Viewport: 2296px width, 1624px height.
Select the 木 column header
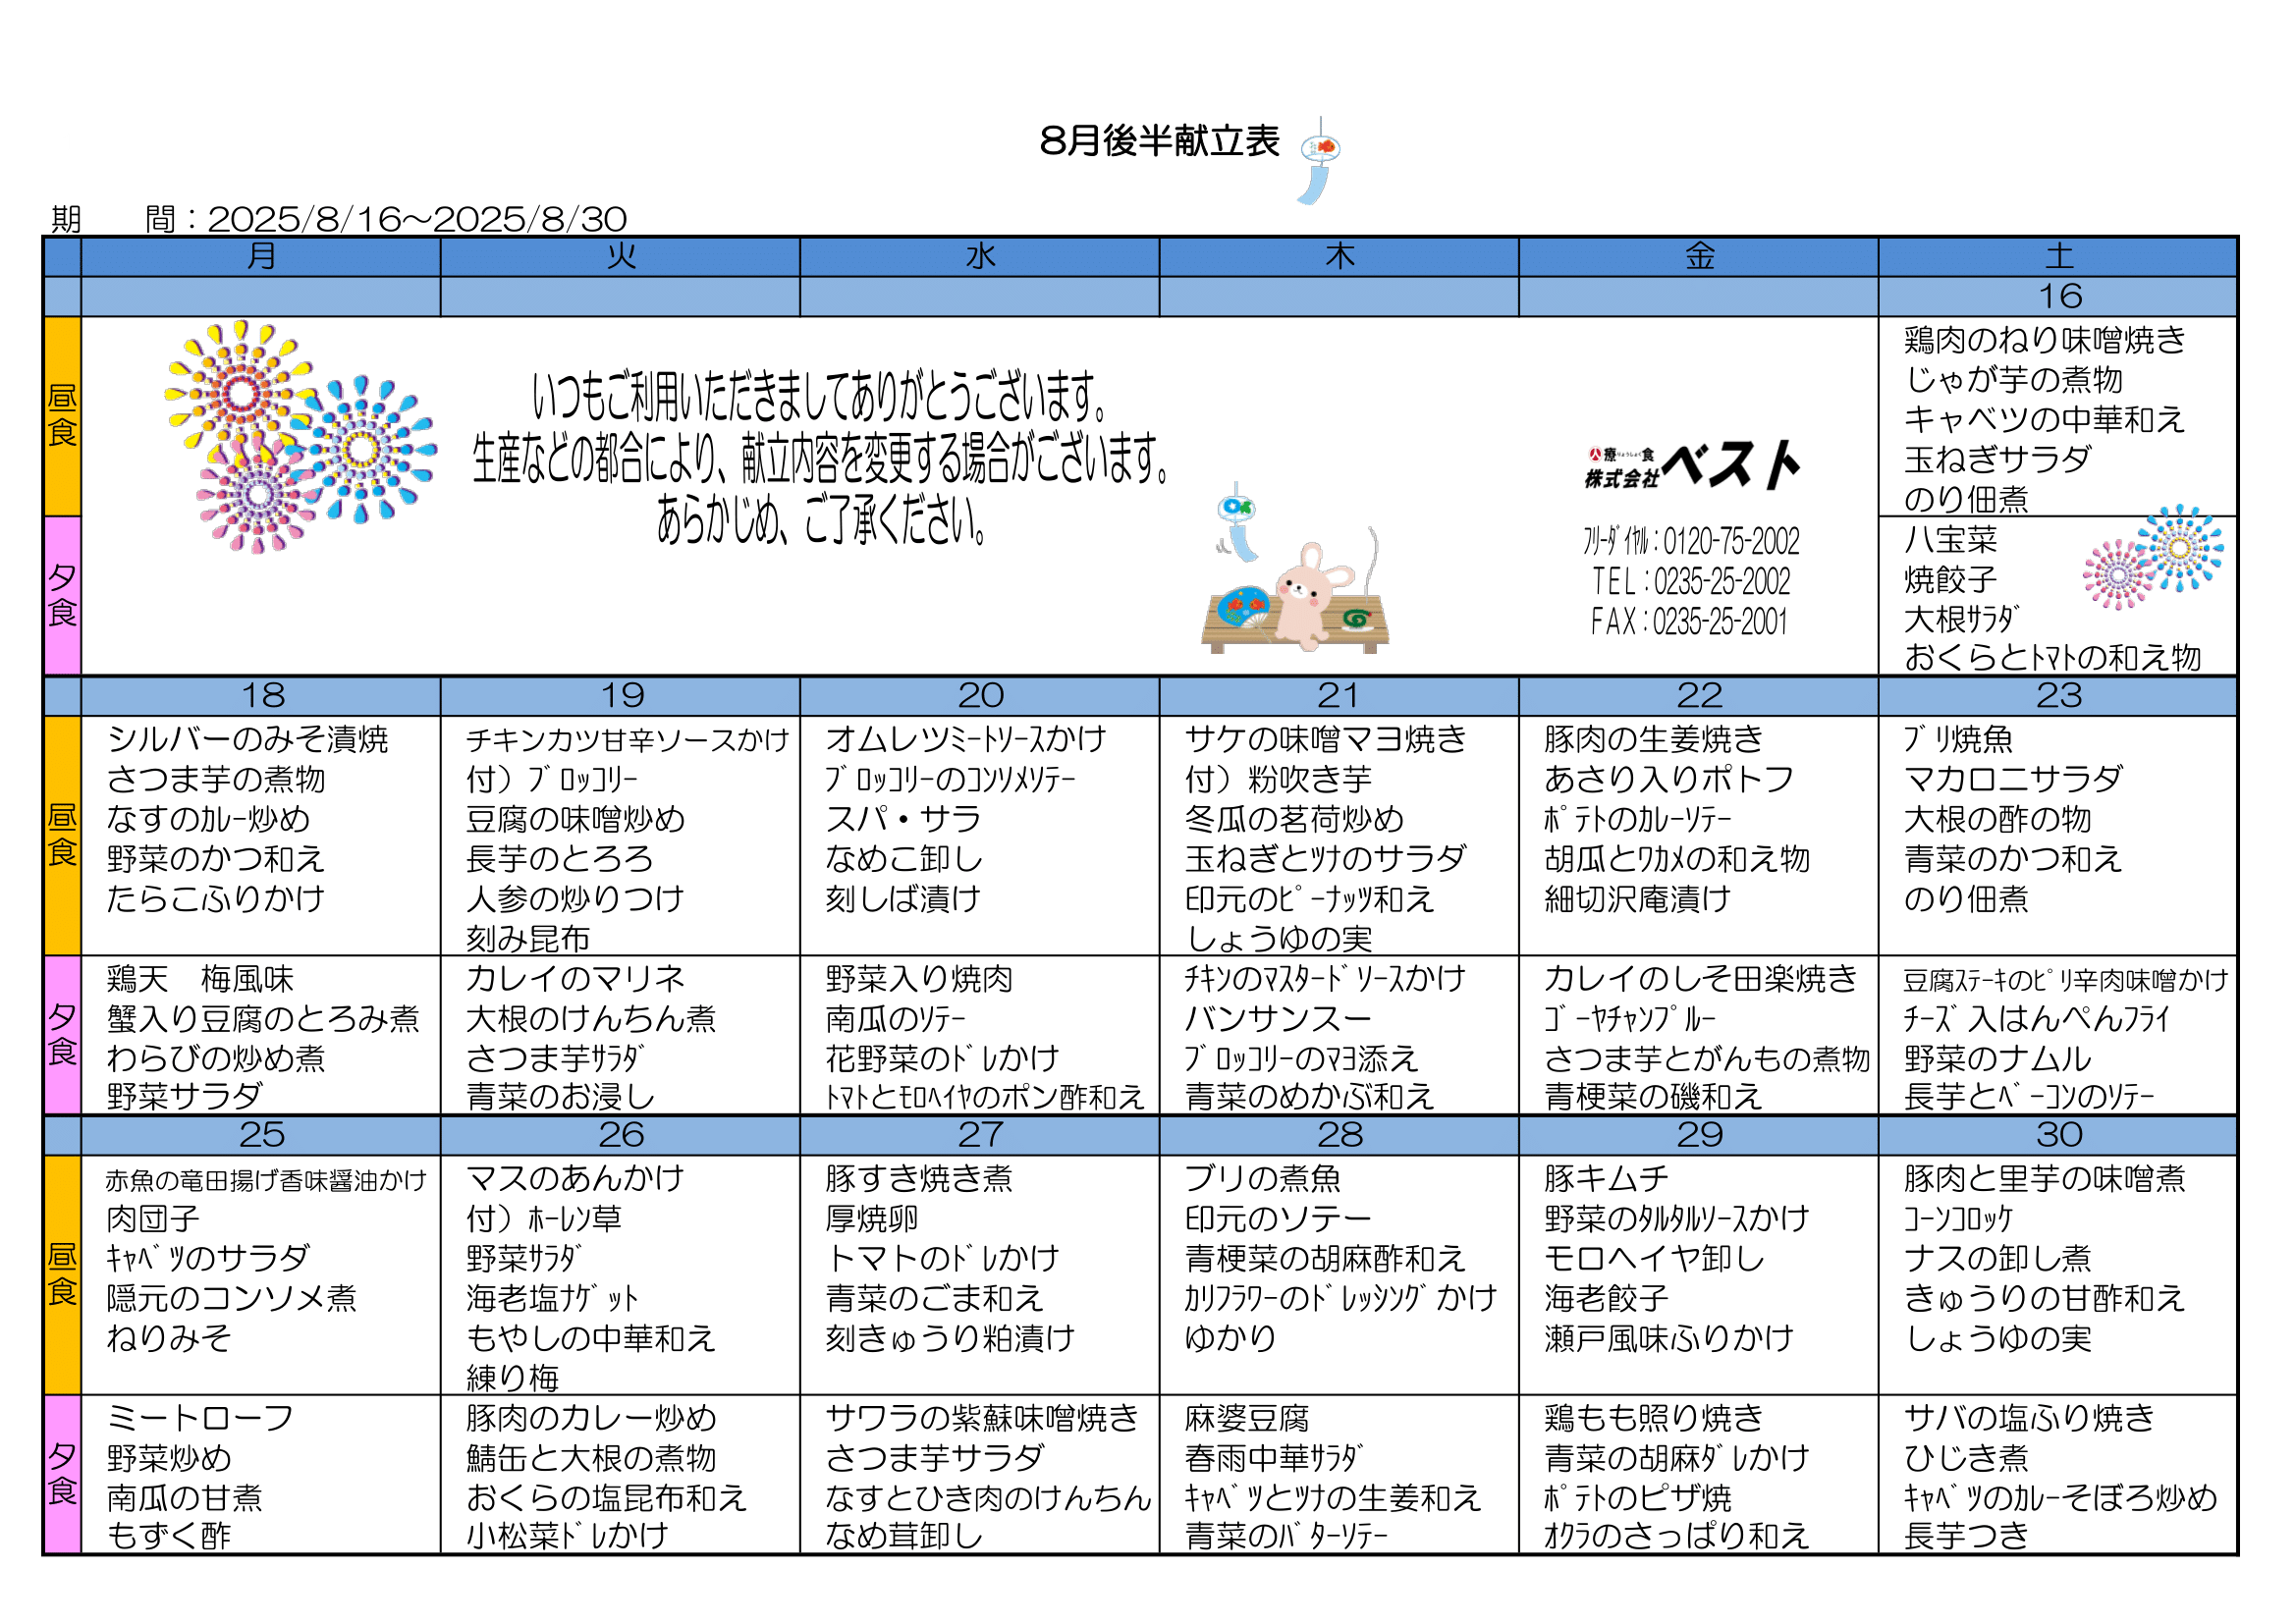(x=1339, y=257)
